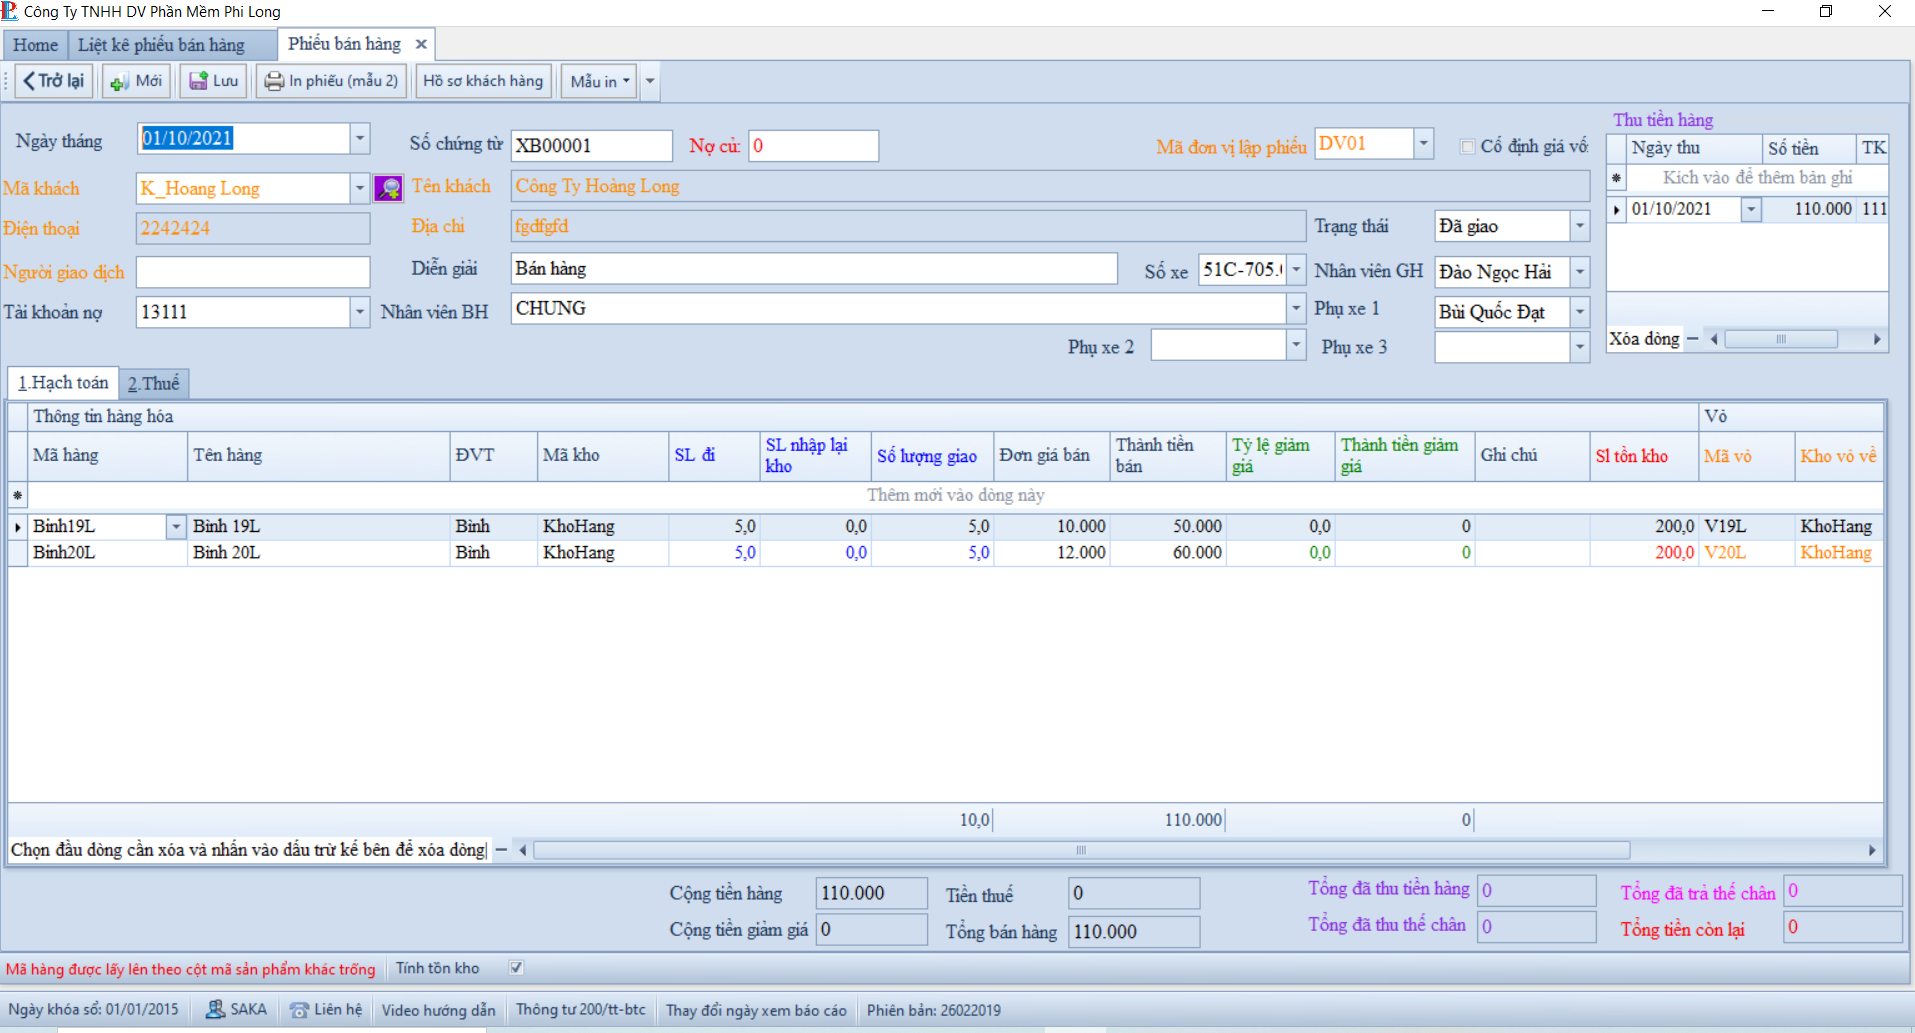Click the Ngày khóa sổ status entry
This screenshot has height=1033, width=1915.
[94, 1010]
